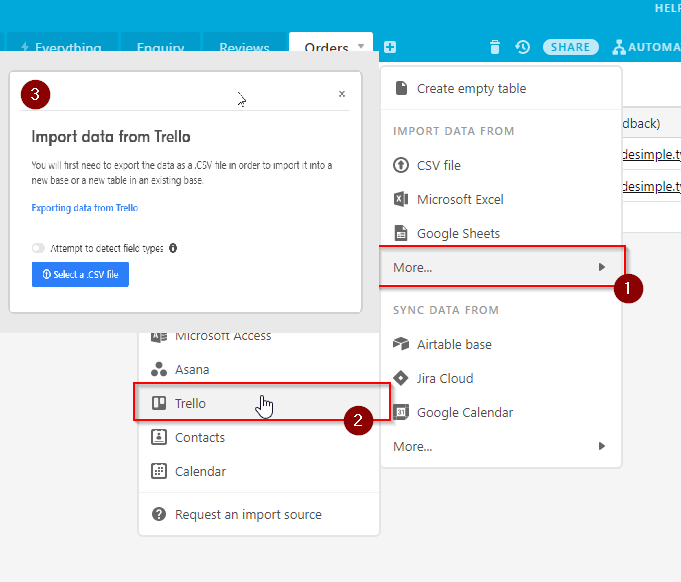This screenshot has height=582, width=681.
Task: Click the Import data from Trello heading
Action: tap(111, 137)
